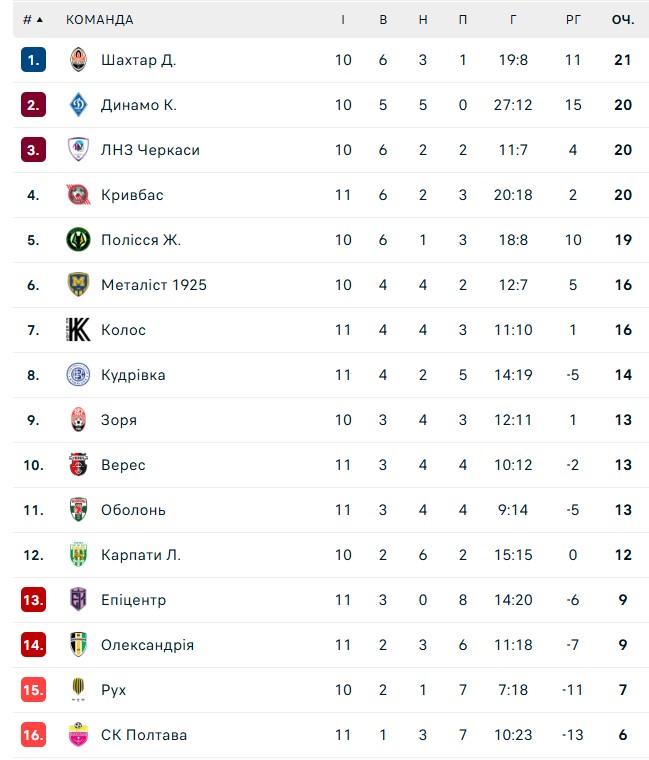
Task: Click the LNZ Cherkasy team emblem
Action: click(x=78, y=150)
